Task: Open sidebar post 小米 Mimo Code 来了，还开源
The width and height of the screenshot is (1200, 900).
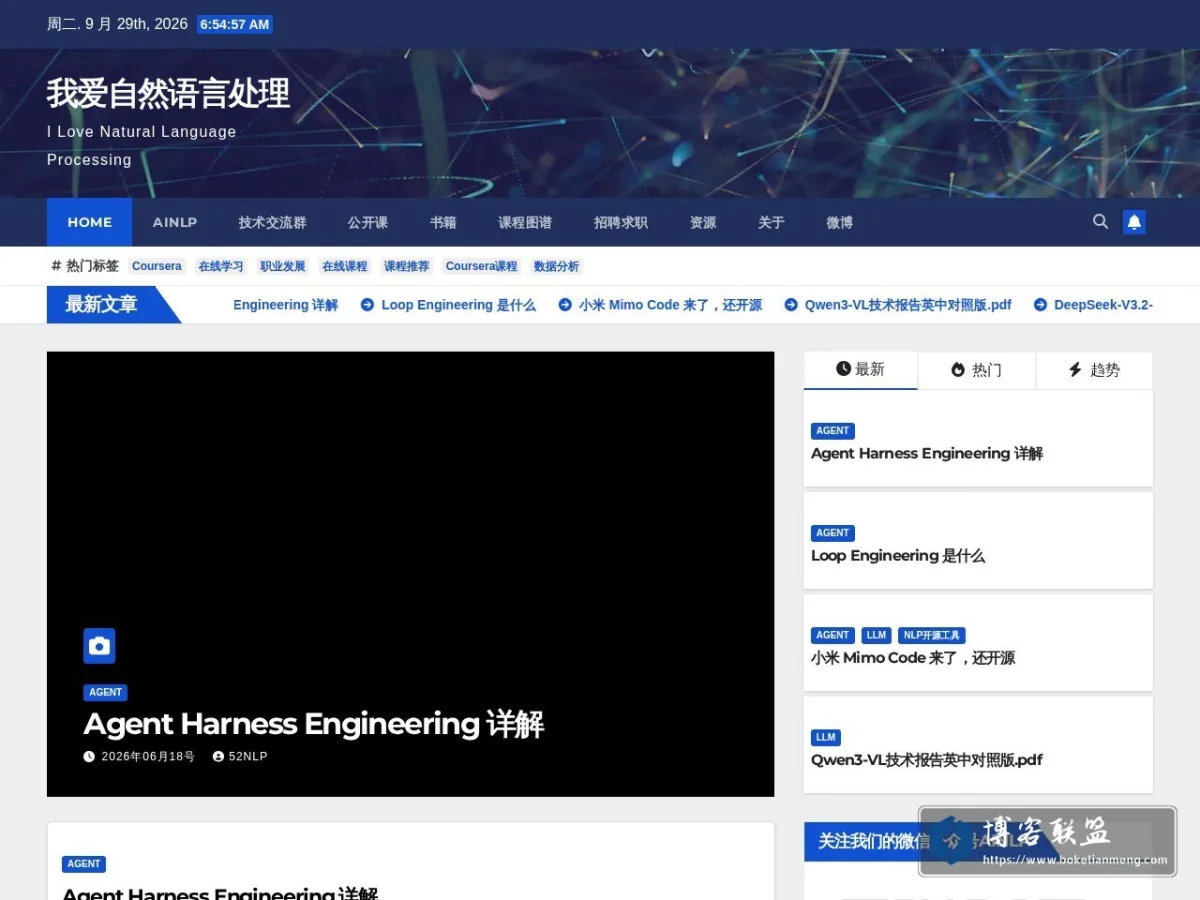Action: tap(913, 658)
